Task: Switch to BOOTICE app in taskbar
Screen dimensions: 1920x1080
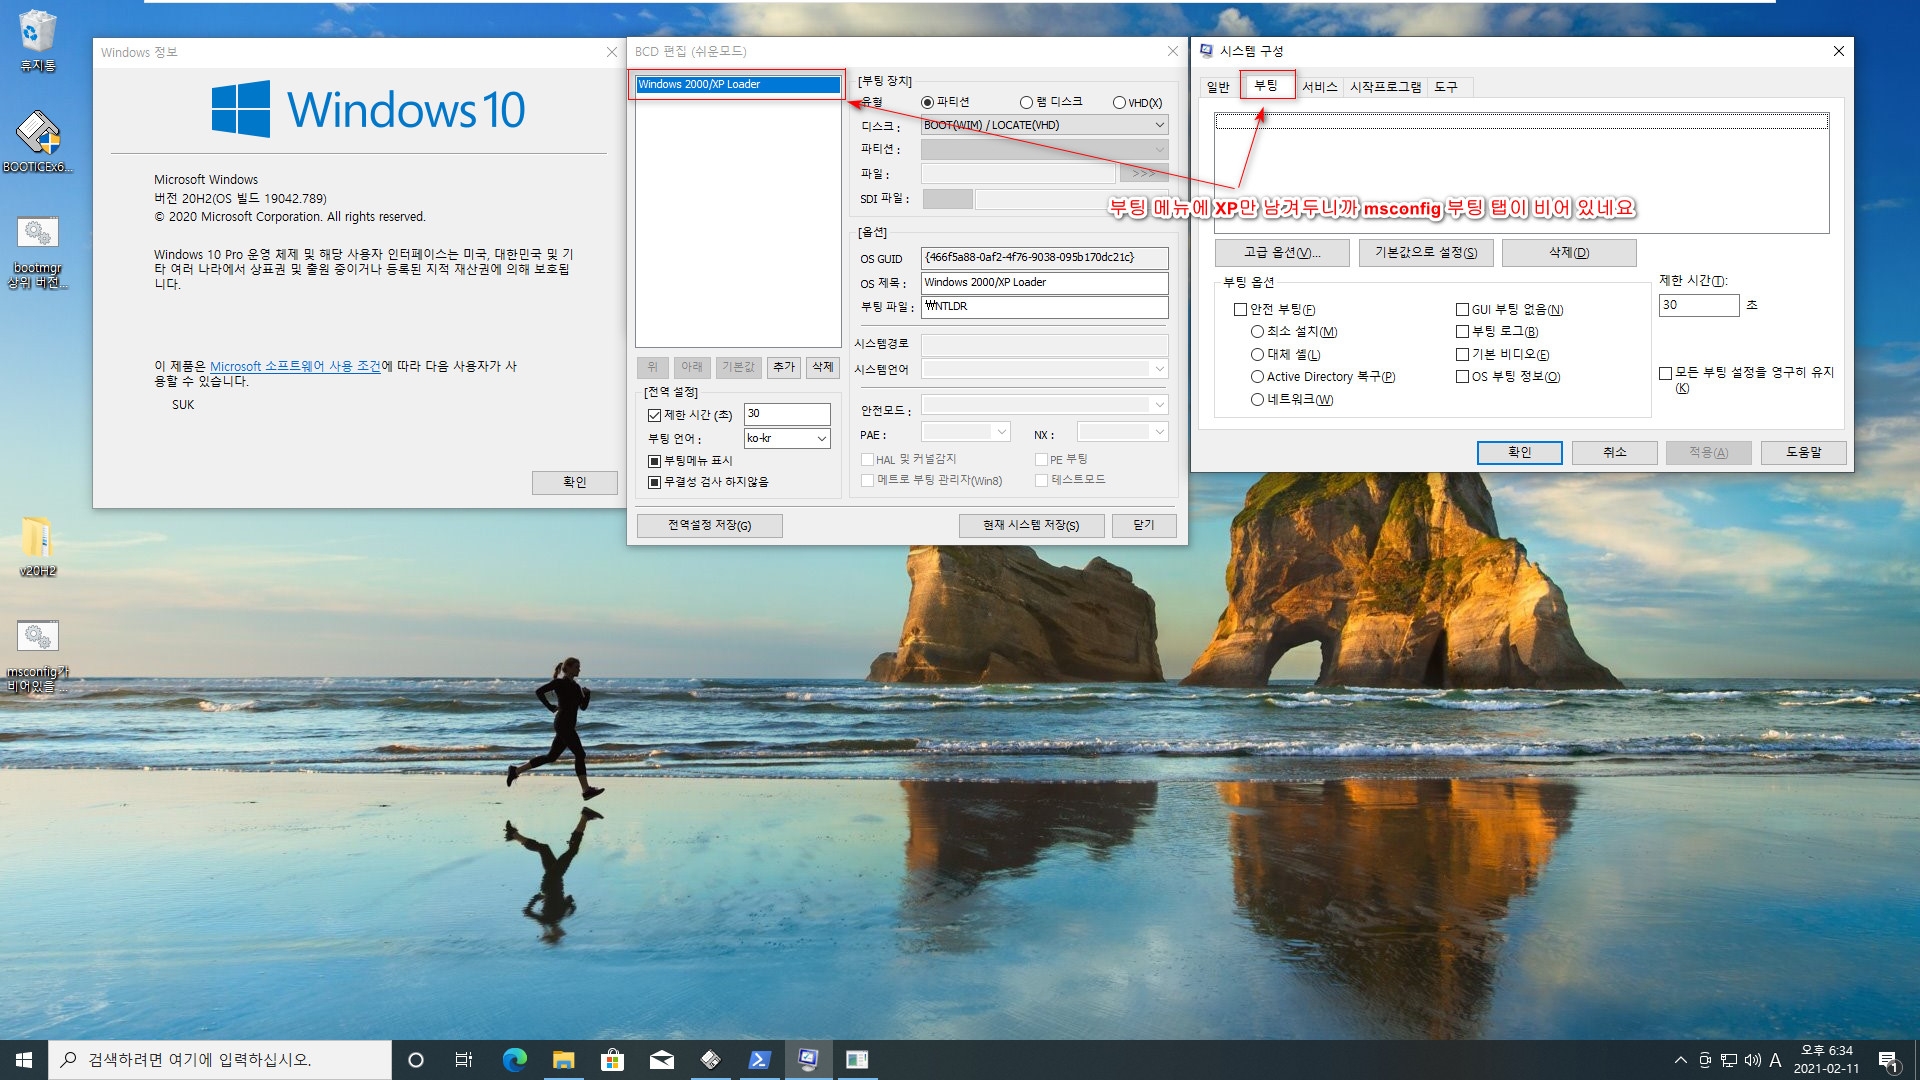Action: click(x=710, y=1060)
